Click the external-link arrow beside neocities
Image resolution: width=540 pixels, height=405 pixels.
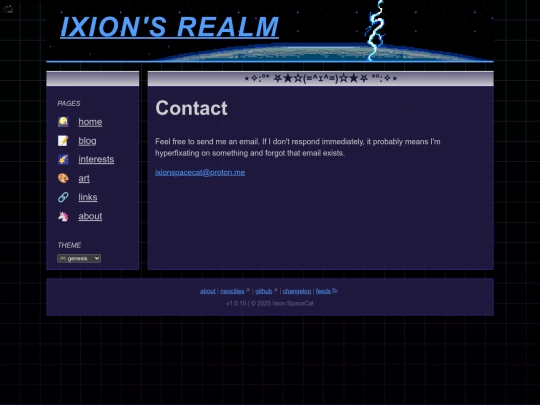click(248, 290)
